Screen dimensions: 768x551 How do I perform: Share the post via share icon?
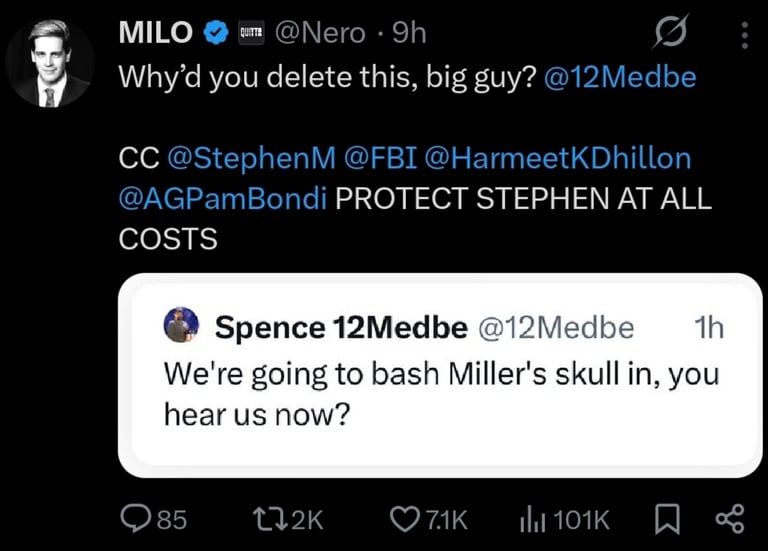click(x=730, y=518)
